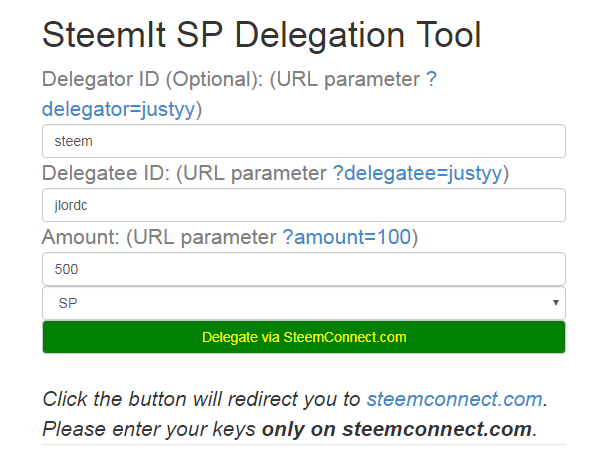
Task: Click 'URL parameter' text beside Delegatee ID
Action: pyautogui.click(x=255, y=174)
